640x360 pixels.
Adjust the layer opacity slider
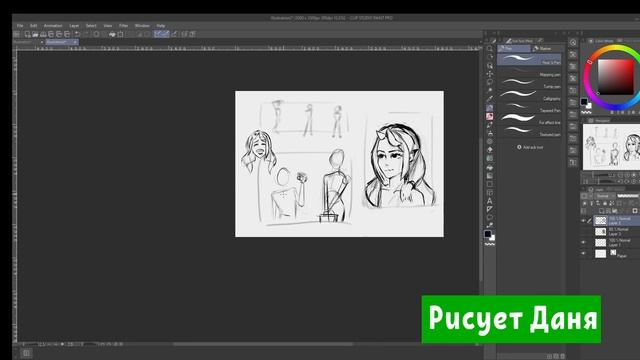point(627,196)
